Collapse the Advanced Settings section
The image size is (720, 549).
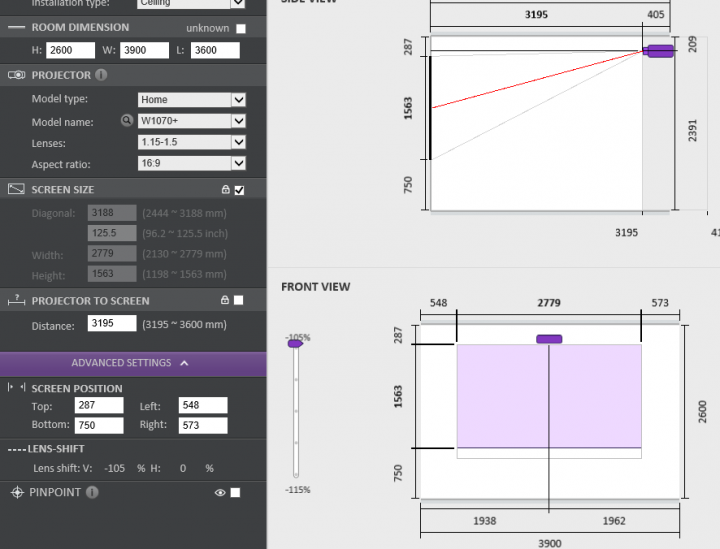tap(133, 363)
